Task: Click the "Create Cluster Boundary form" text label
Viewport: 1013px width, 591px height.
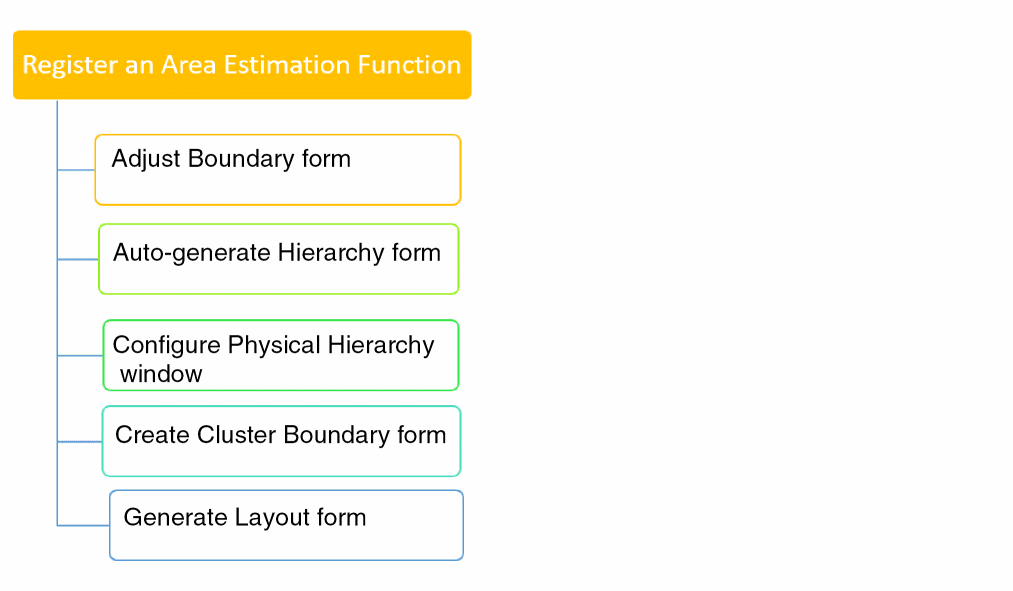Action: (x=280, y=435)
